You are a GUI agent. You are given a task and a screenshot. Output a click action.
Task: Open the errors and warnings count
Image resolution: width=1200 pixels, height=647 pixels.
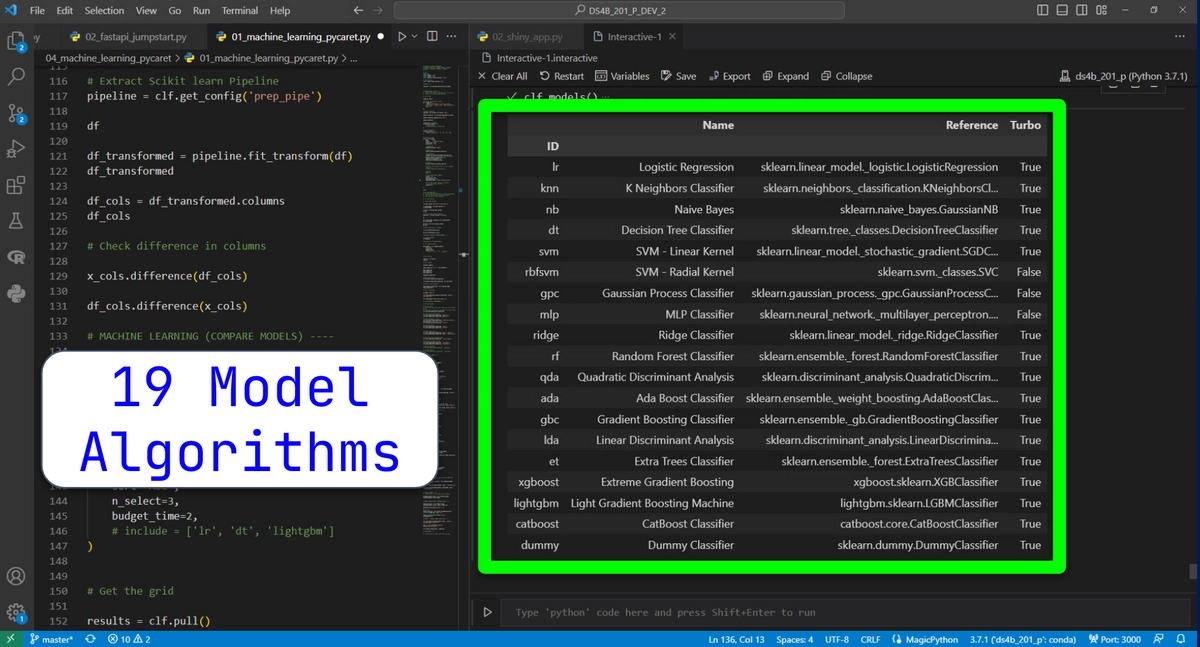(x=129, y=639)
